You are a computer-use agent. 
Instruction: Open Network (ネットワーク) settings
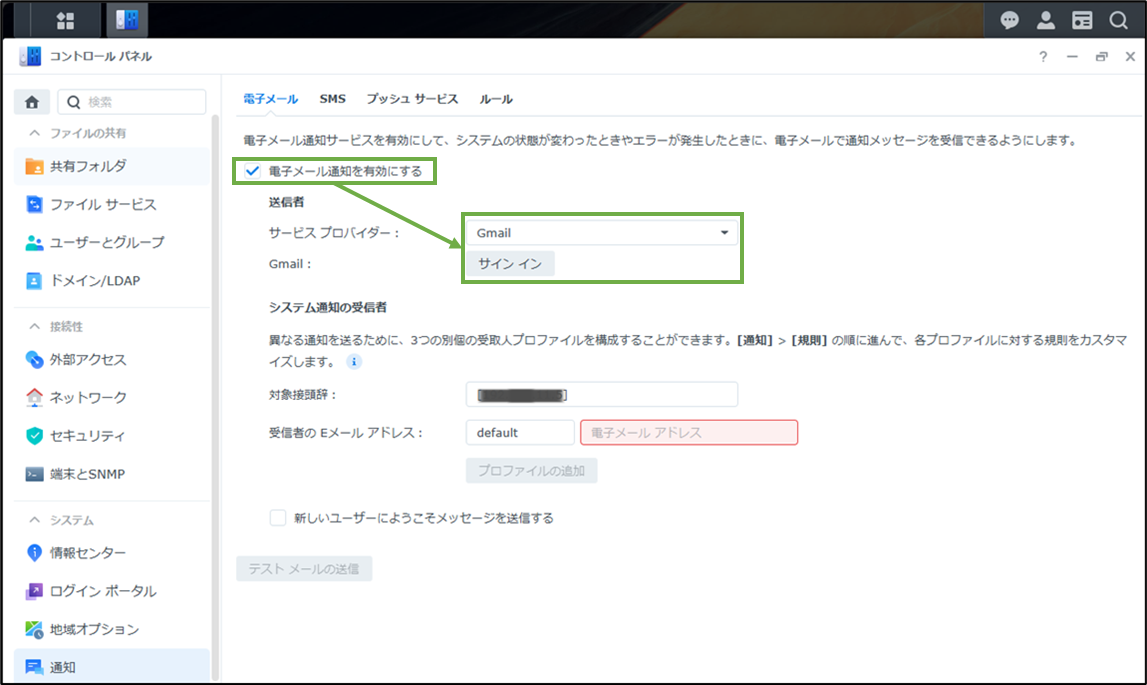pyautogui.click(x=111, y=397)
